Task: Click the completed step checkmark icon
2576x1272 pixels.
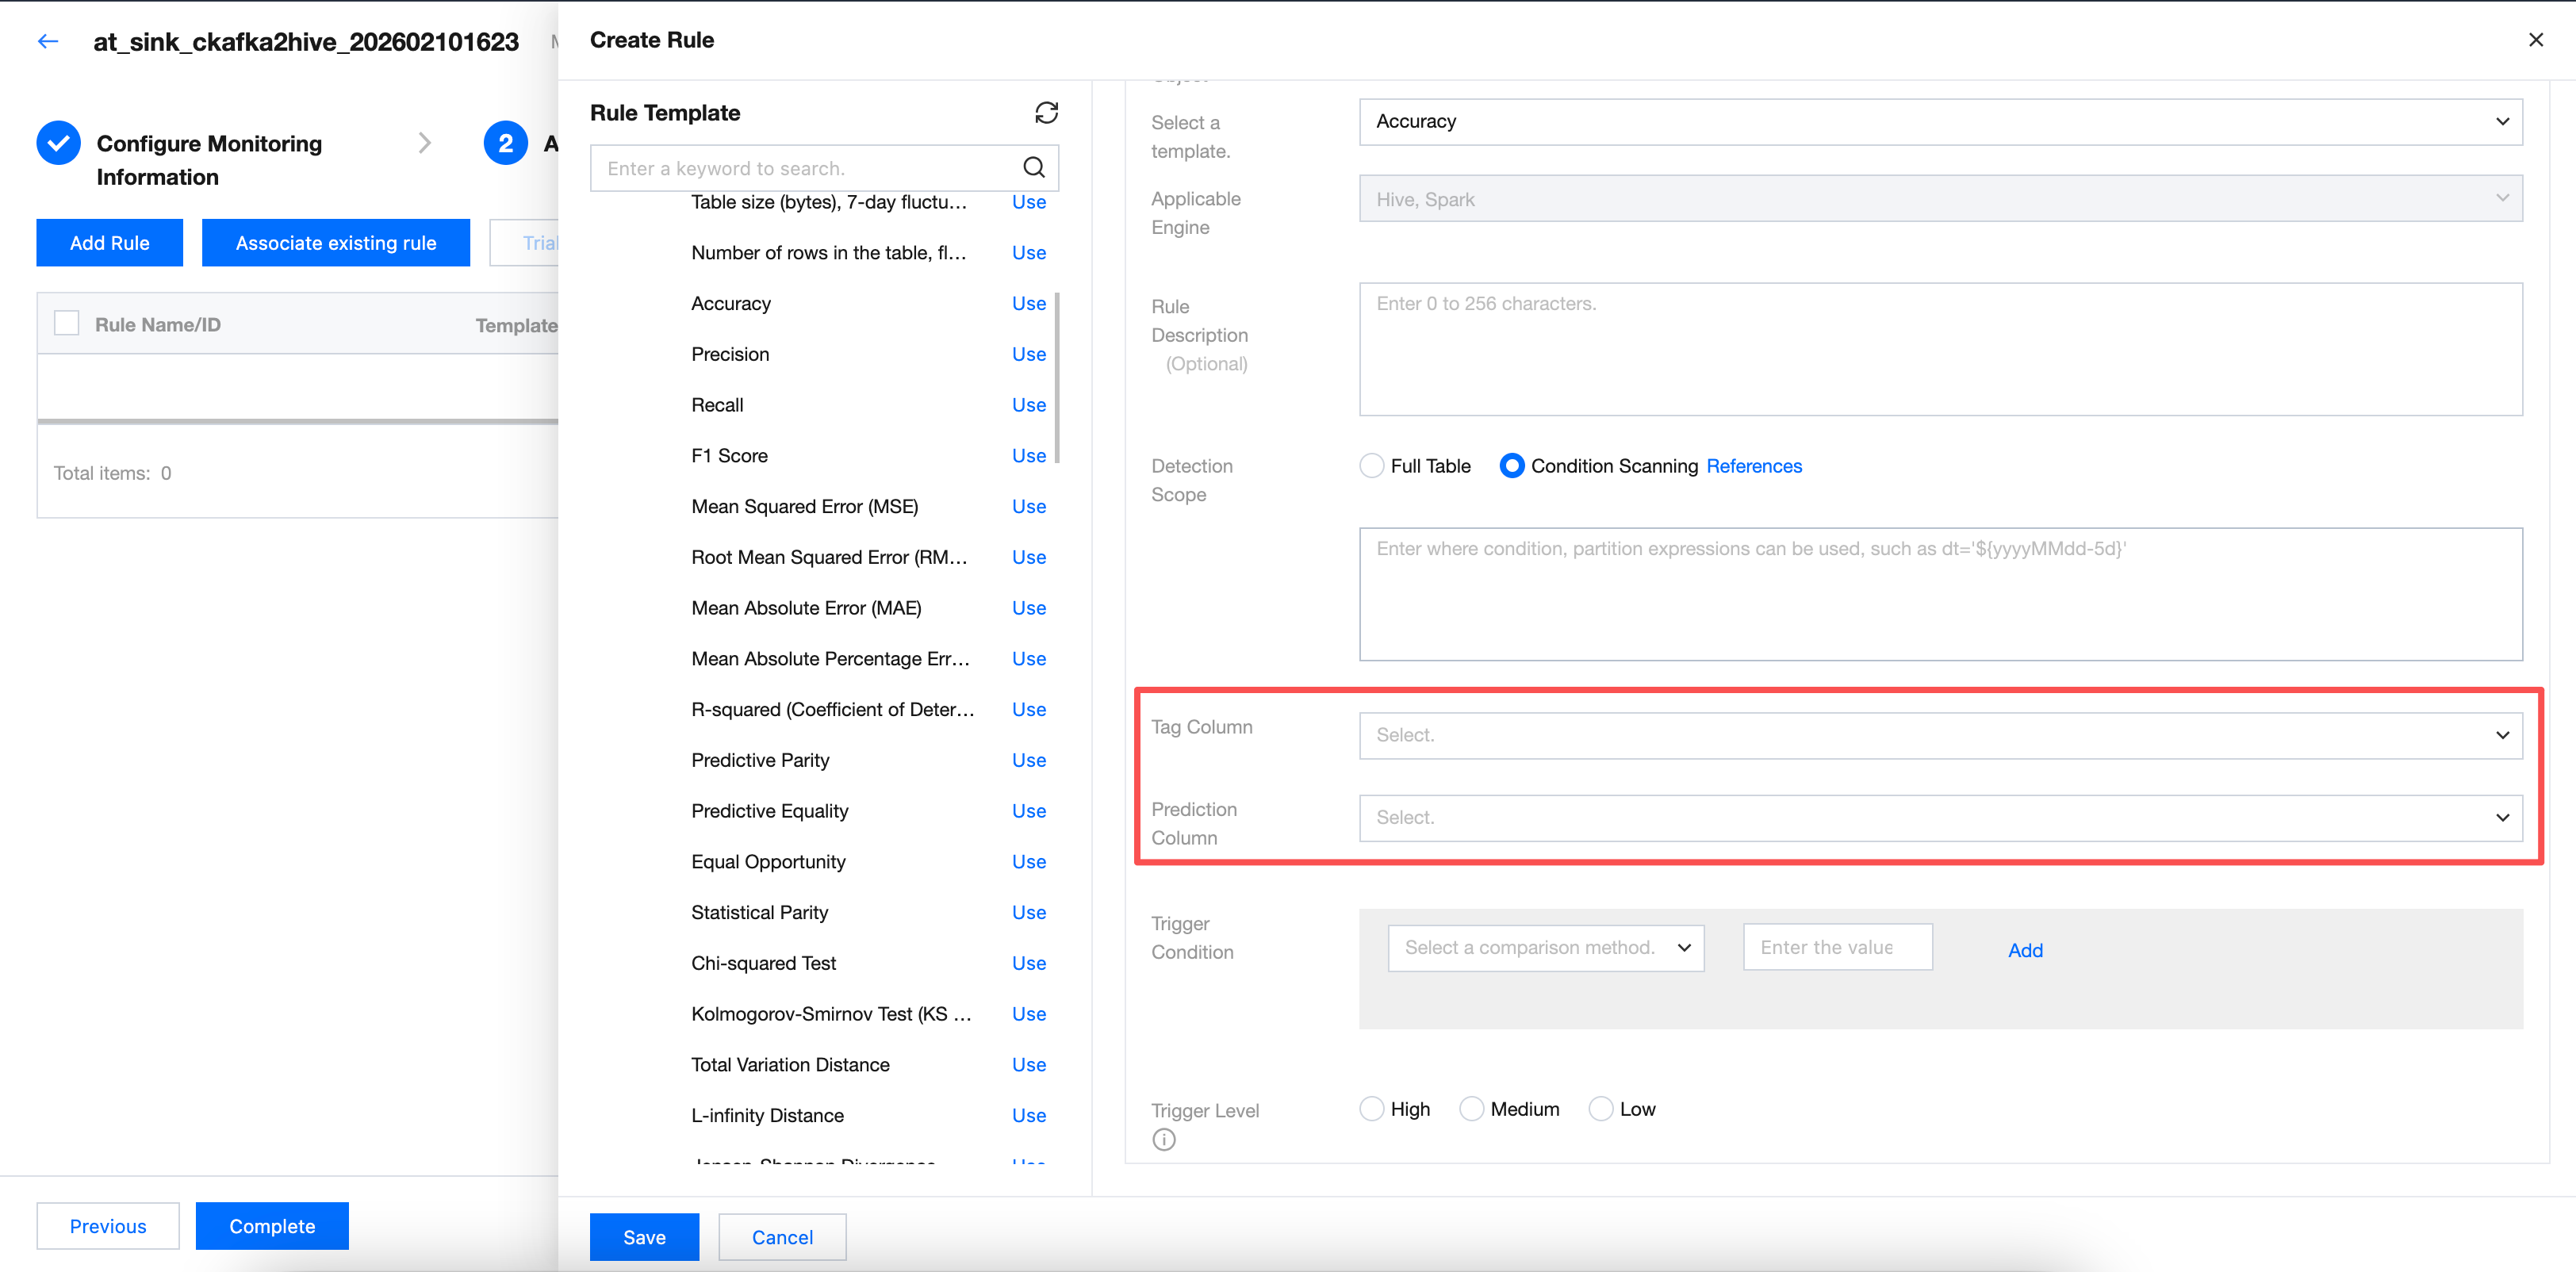Action: click(59, 144)
